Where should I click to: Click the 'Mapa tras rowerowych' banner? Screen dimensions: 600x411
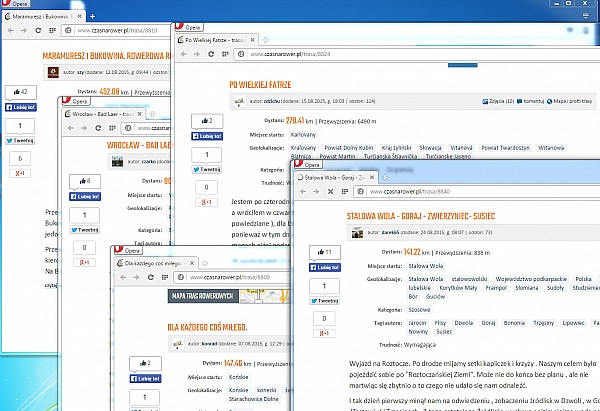[198, 297]
